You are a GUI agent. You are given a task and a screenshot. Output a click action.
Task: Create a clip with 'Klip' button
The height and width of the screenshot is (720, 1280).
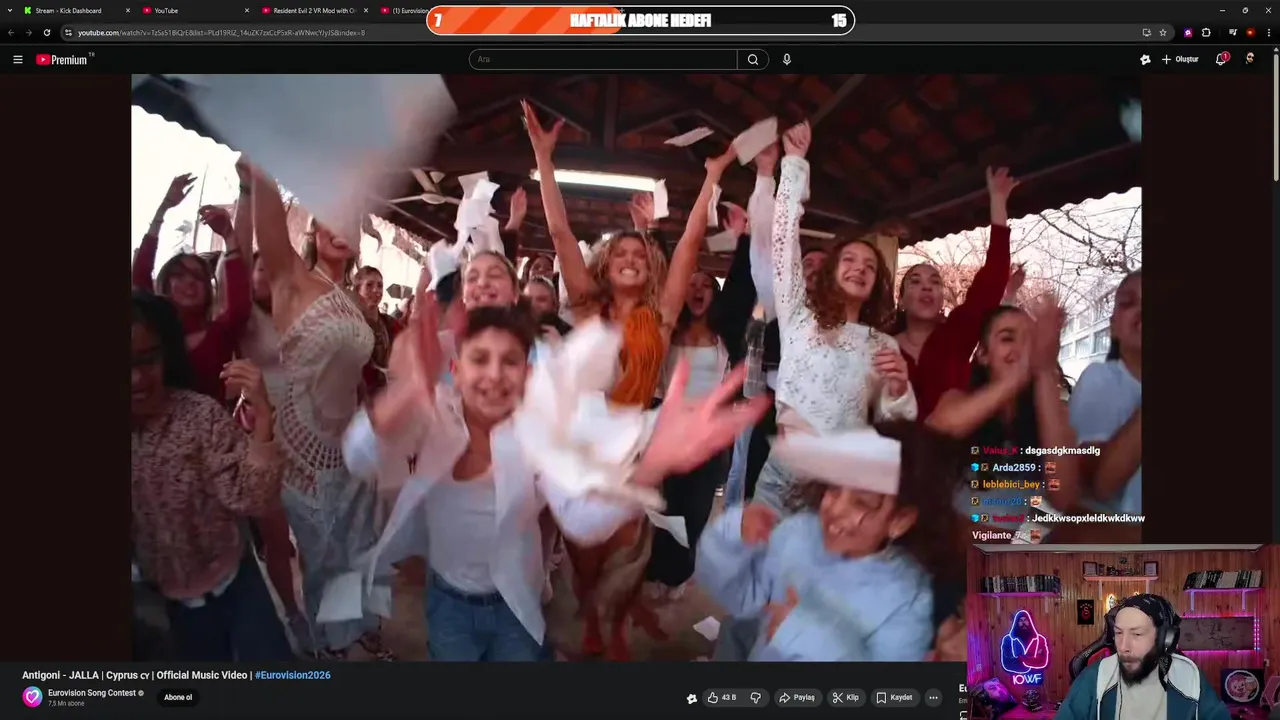pyautogui.click(x=846, y=697)
